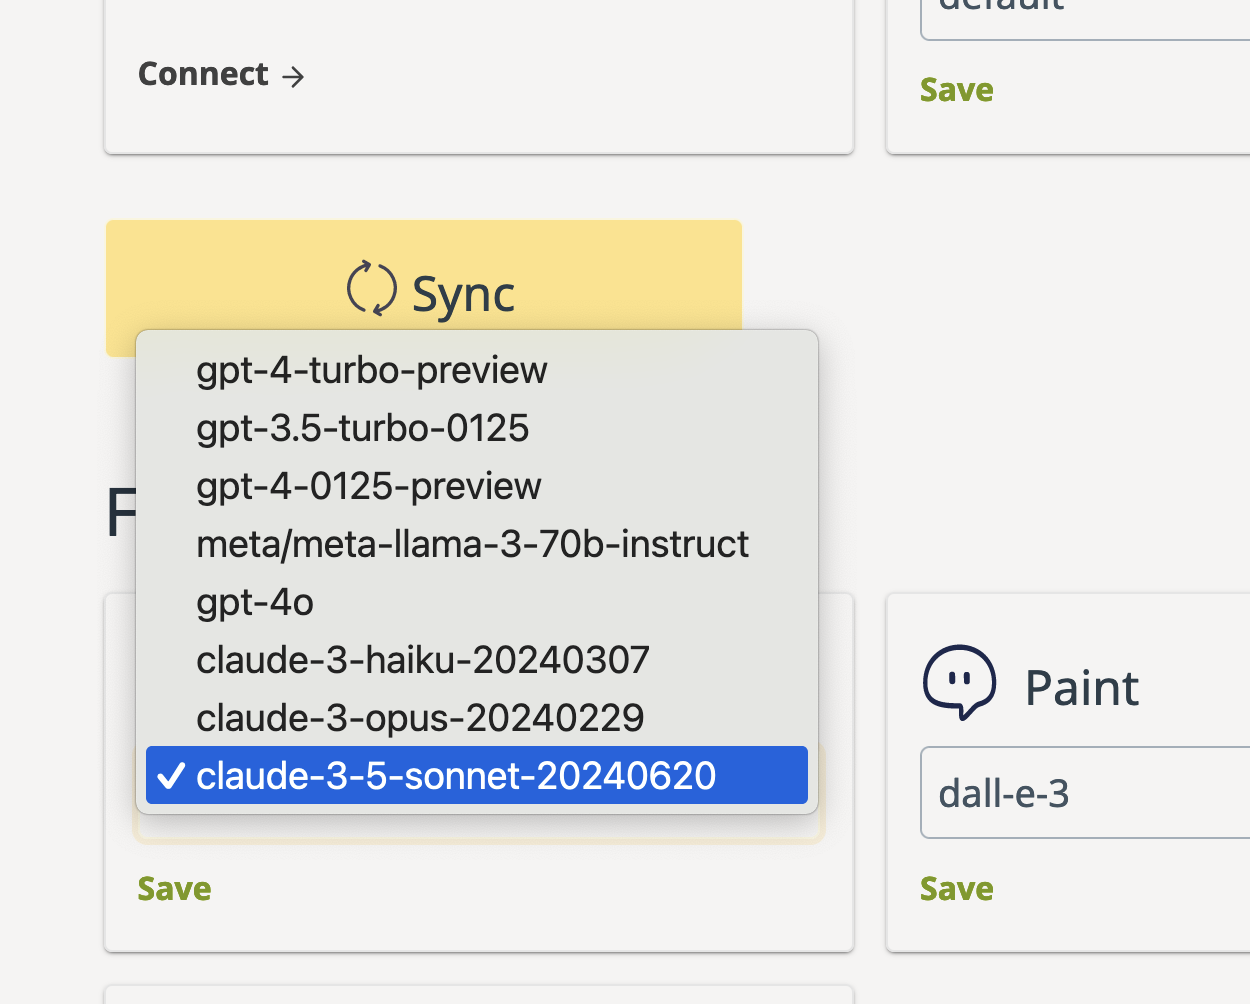Click Save under the default field
The image size is (1250, 1004).
tap(956, 90)
